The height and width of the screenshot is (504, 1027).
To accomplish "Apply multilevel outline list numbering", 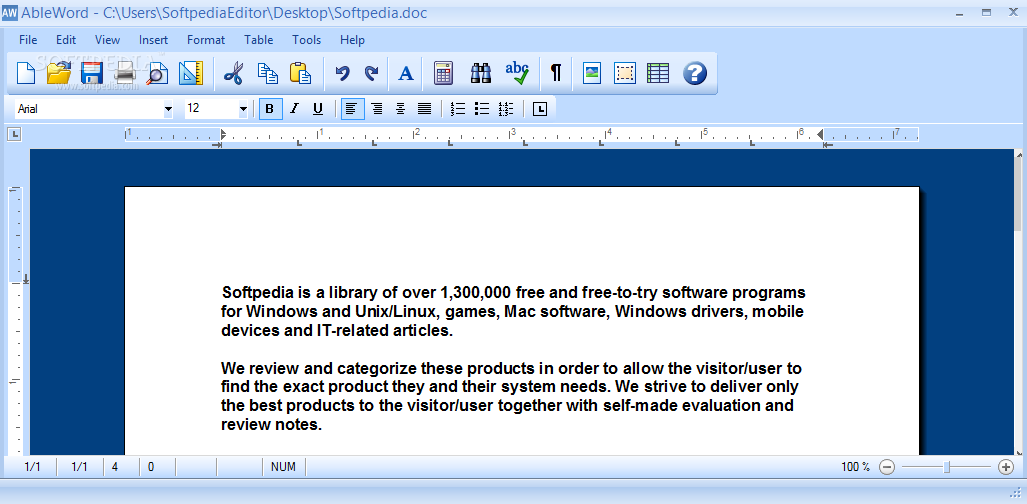I will 506,109.
